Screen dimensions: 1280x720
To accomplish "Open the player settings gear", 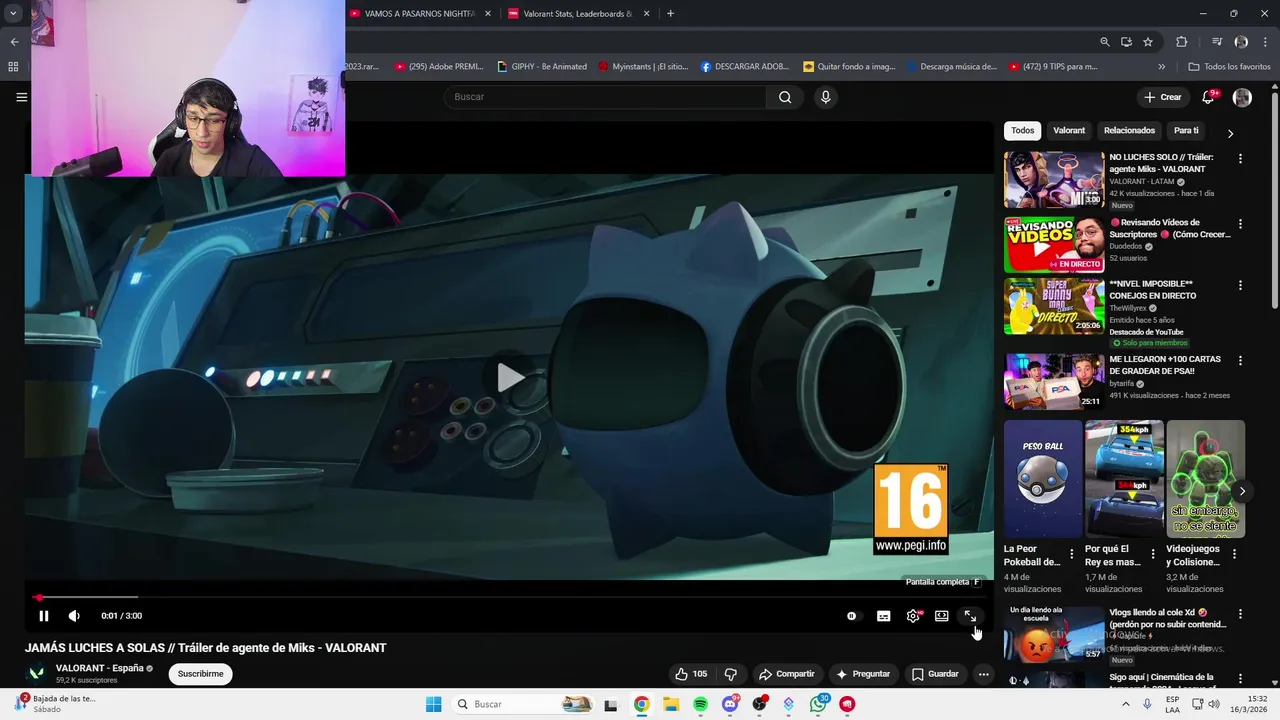I will [x=913, y=616].
